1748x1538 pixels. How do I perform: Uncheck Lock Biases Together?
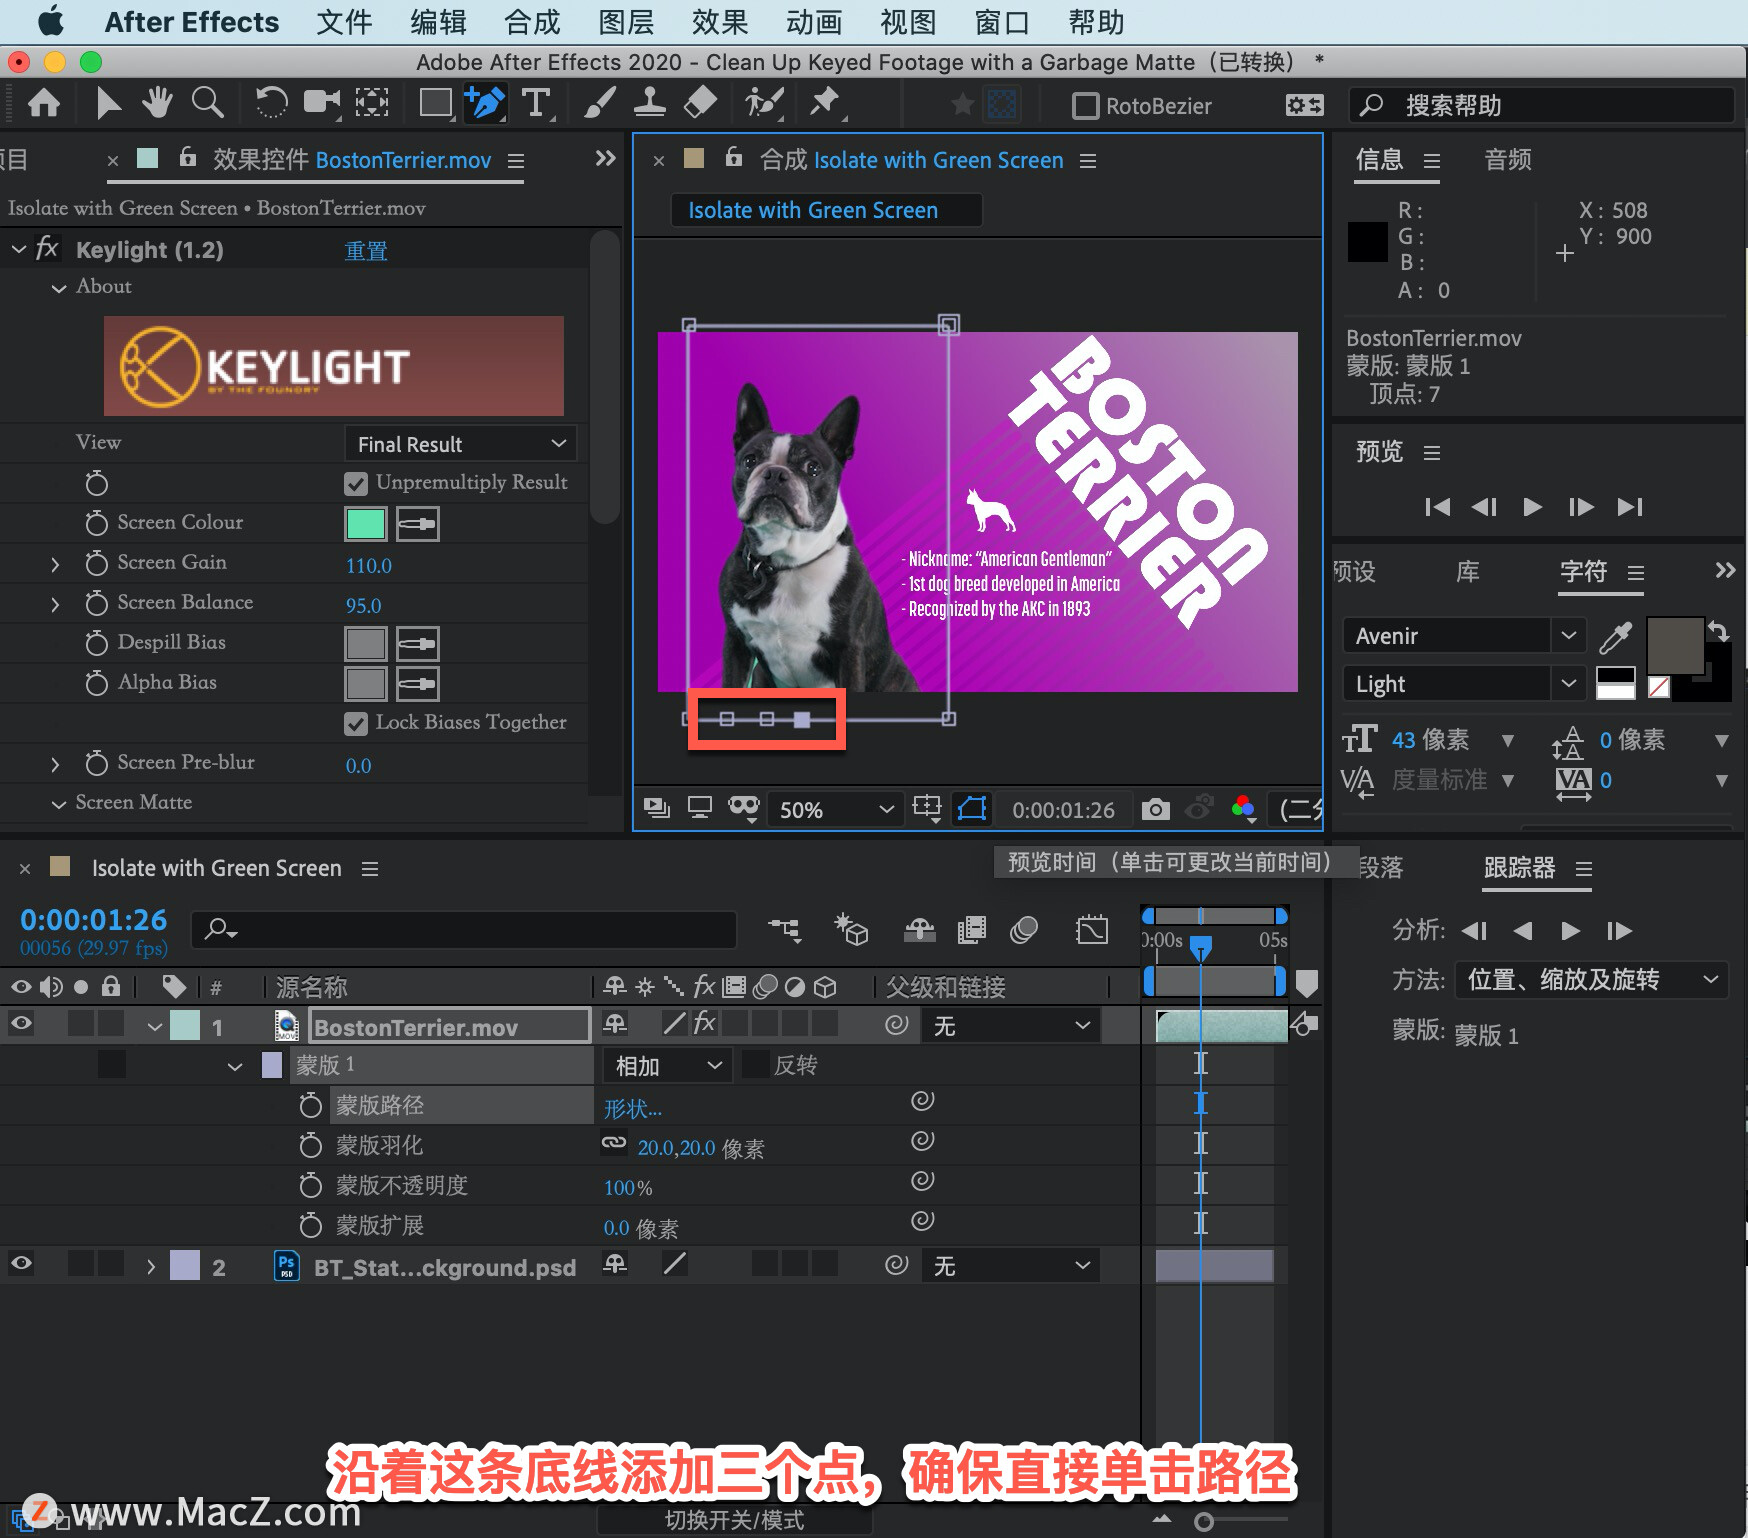tap(355, 724)
